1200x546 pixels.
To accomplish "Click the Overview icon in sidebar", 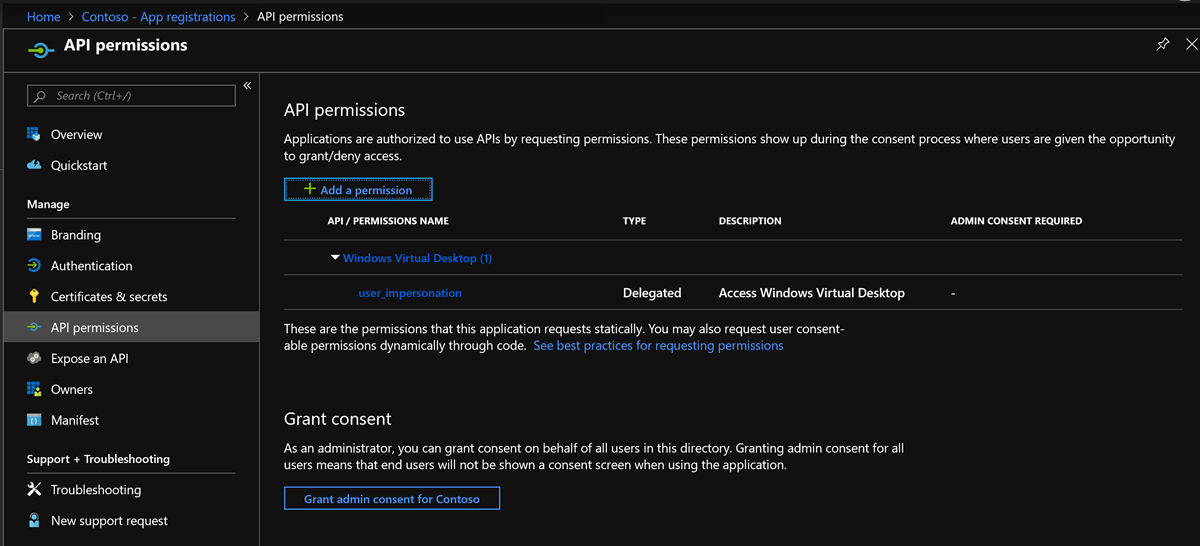I will click(x=34, y=134).
